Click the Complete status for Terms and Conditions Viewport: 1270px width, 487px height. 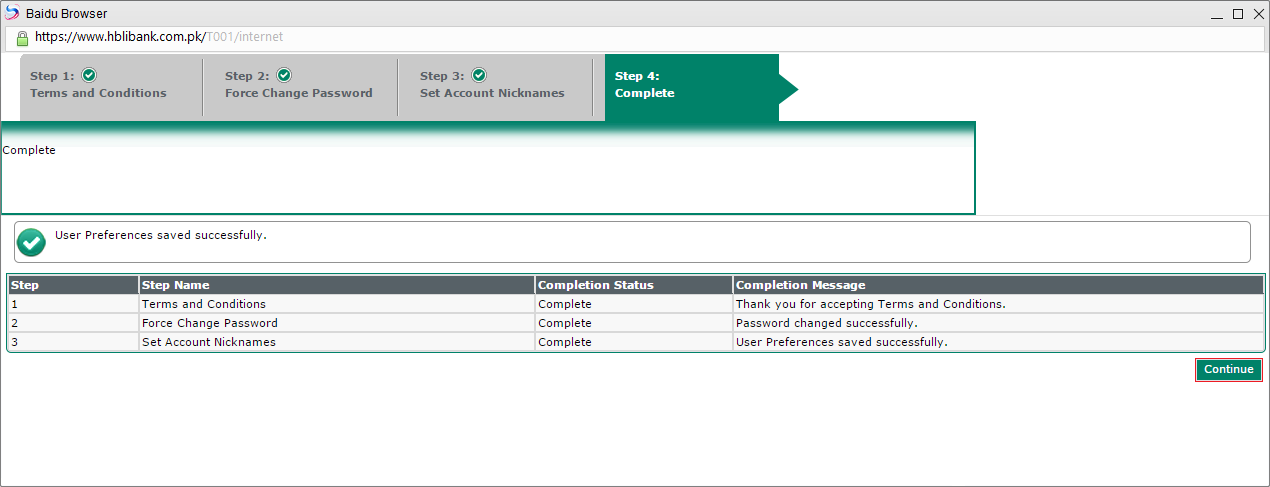pos(634,304)
